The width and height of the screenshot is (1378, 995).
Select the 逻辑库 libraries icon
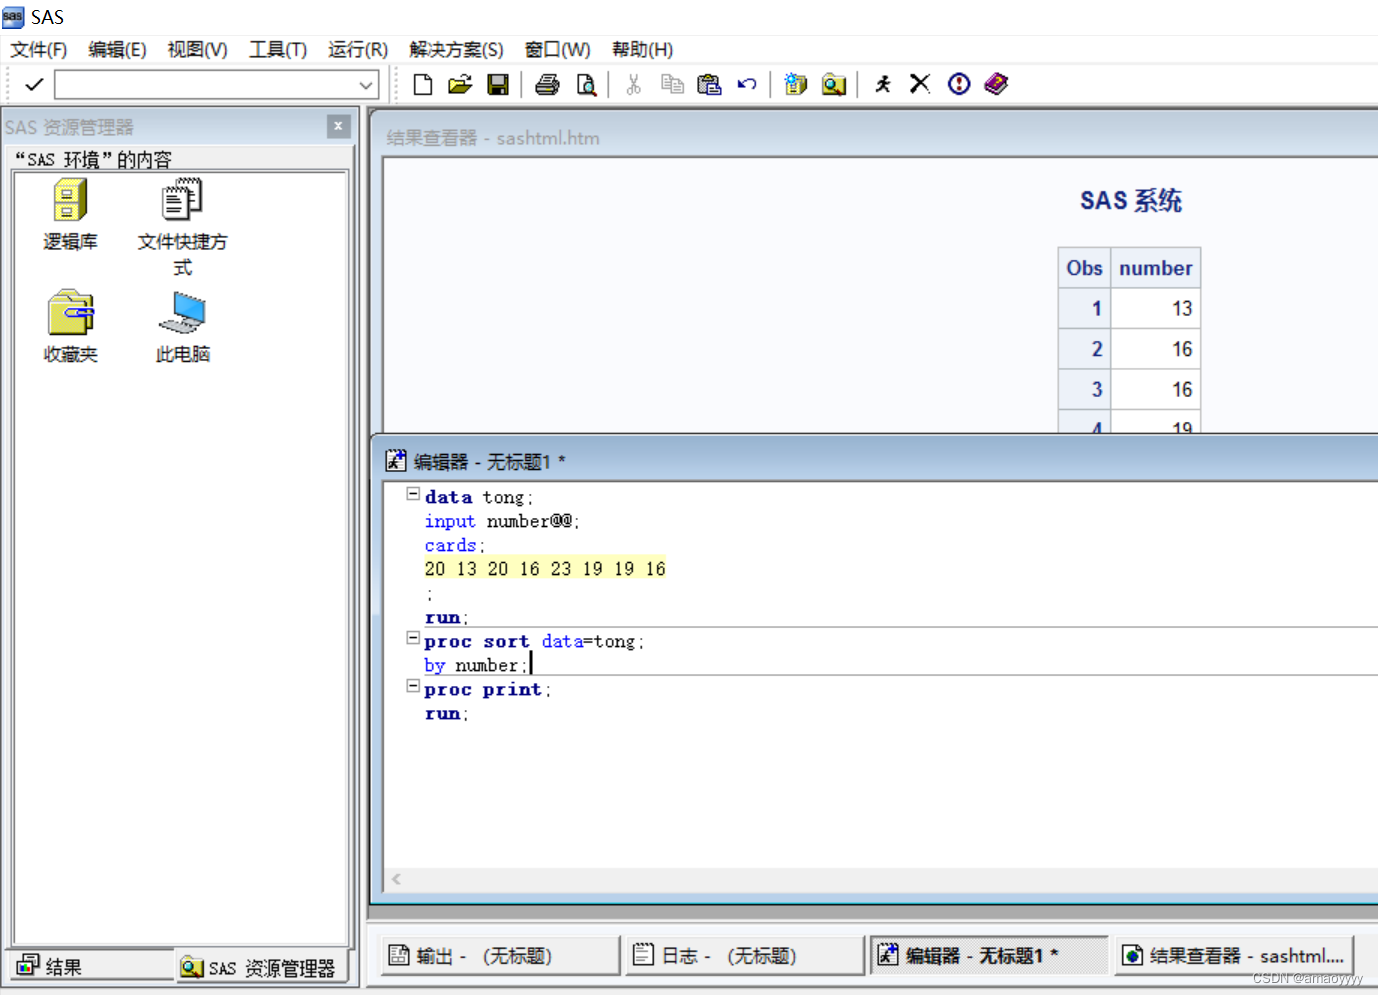[70, 214]
